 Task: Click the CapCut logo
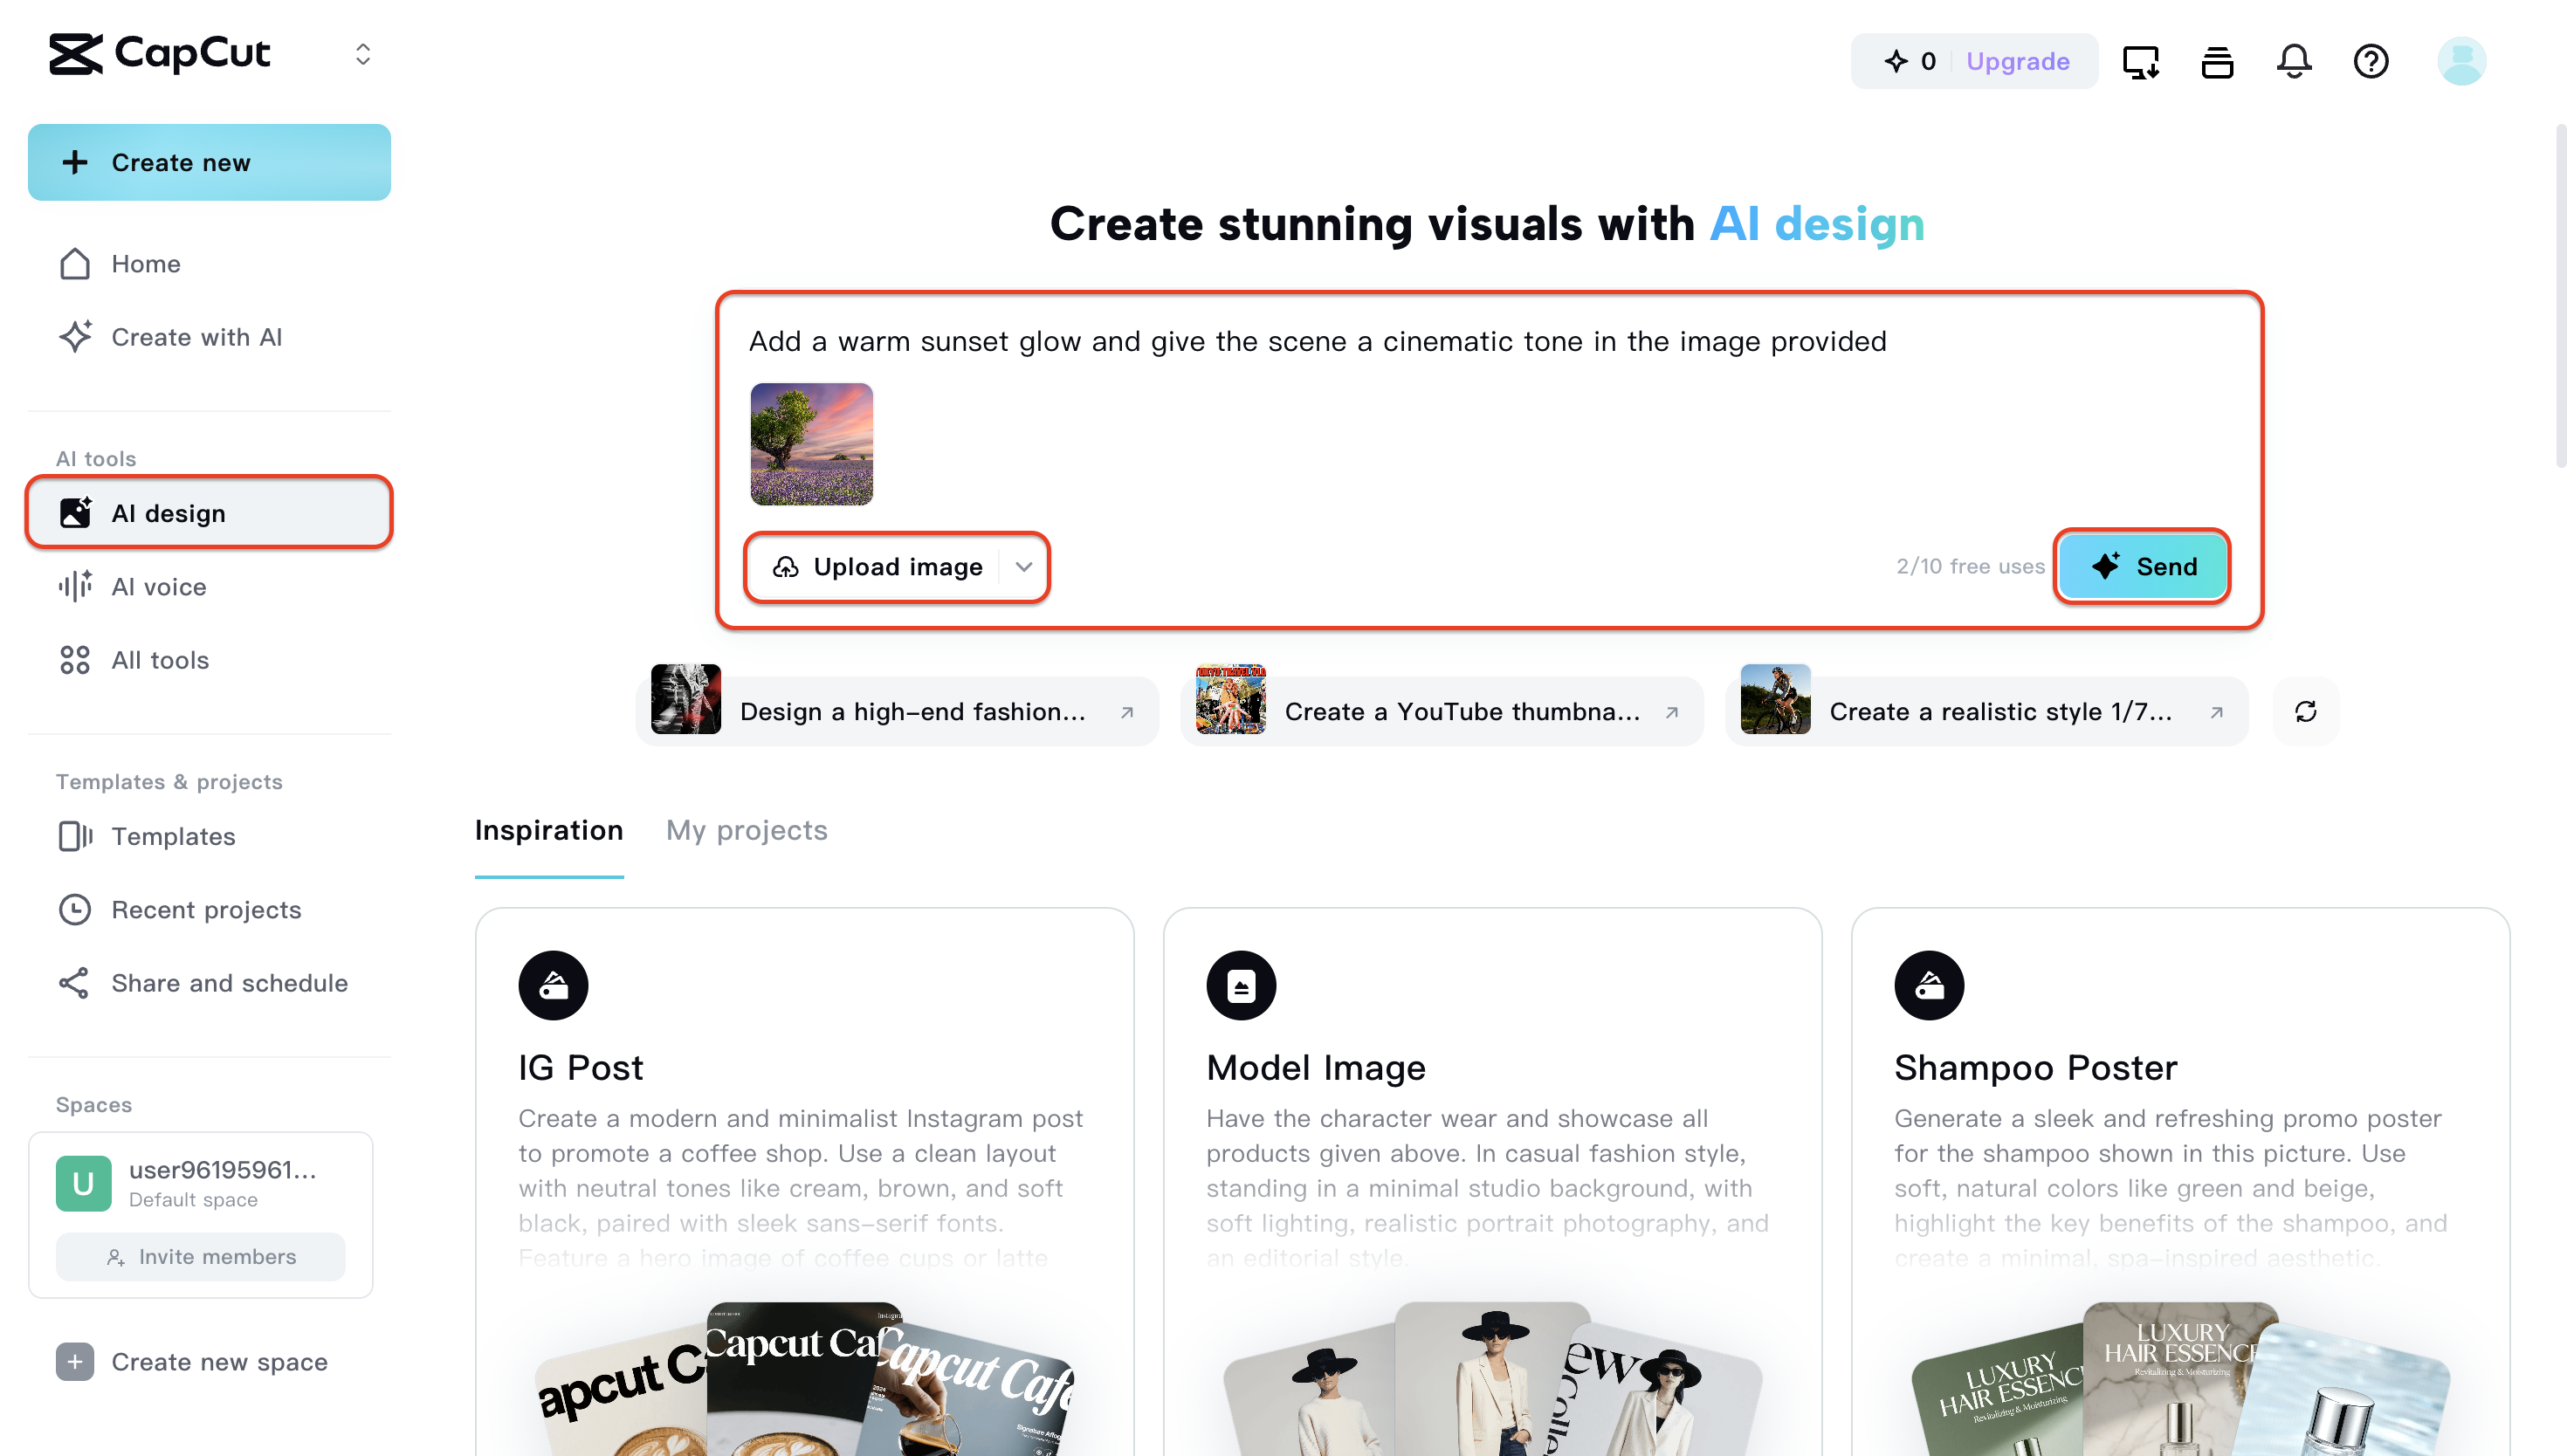[x=160, y=54]
